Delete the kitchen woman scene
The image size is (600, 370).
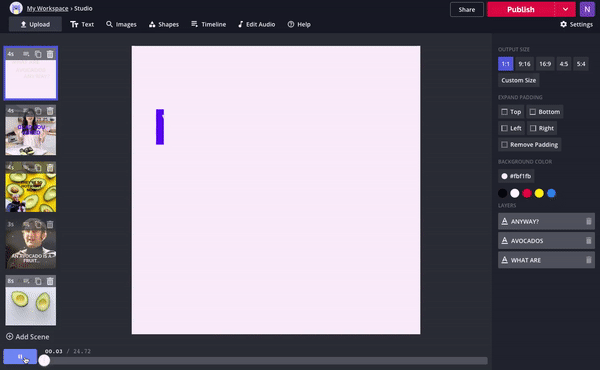click(50, 111)
